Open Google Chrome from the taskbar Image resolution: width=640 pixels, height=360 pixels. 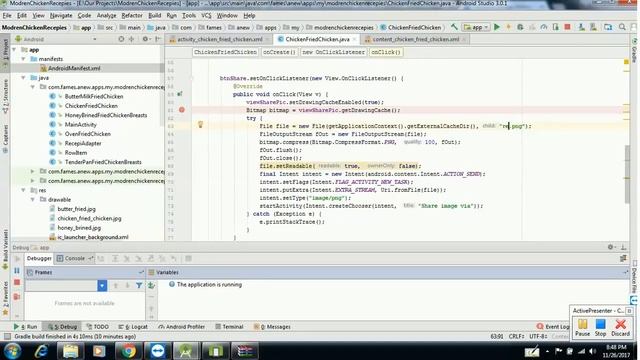(x=128, y=351)
